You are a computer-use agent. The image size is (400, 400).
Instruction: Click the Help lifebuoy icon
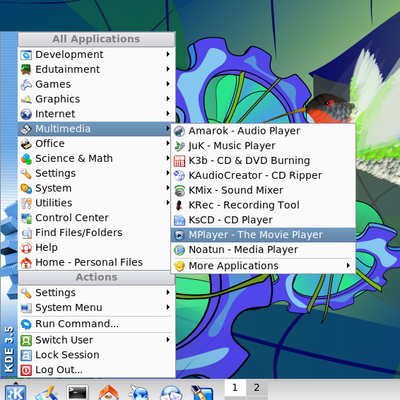pyautogui.click(x=26, y=248)
